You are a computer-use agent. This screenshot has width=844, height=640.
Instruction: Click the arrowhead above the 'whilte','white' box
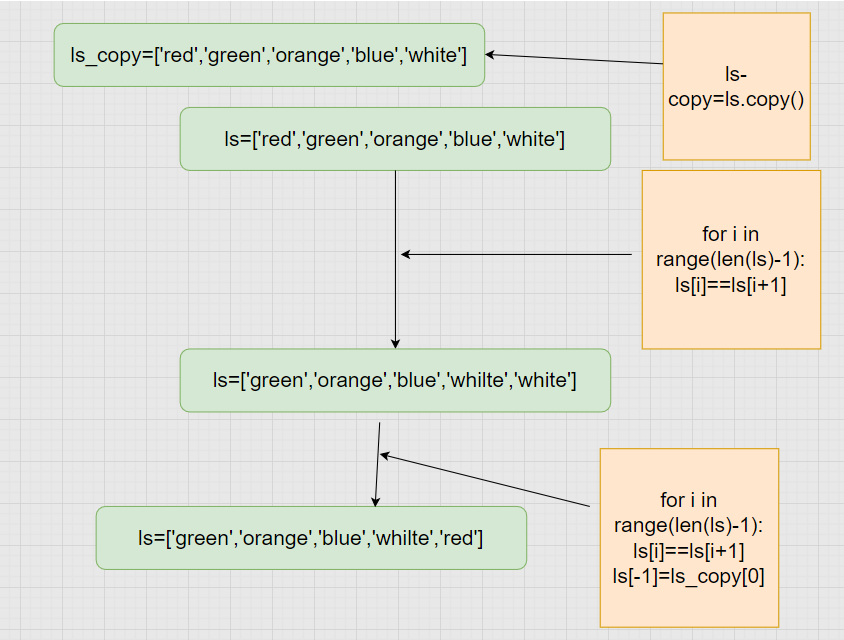(396, 344)
